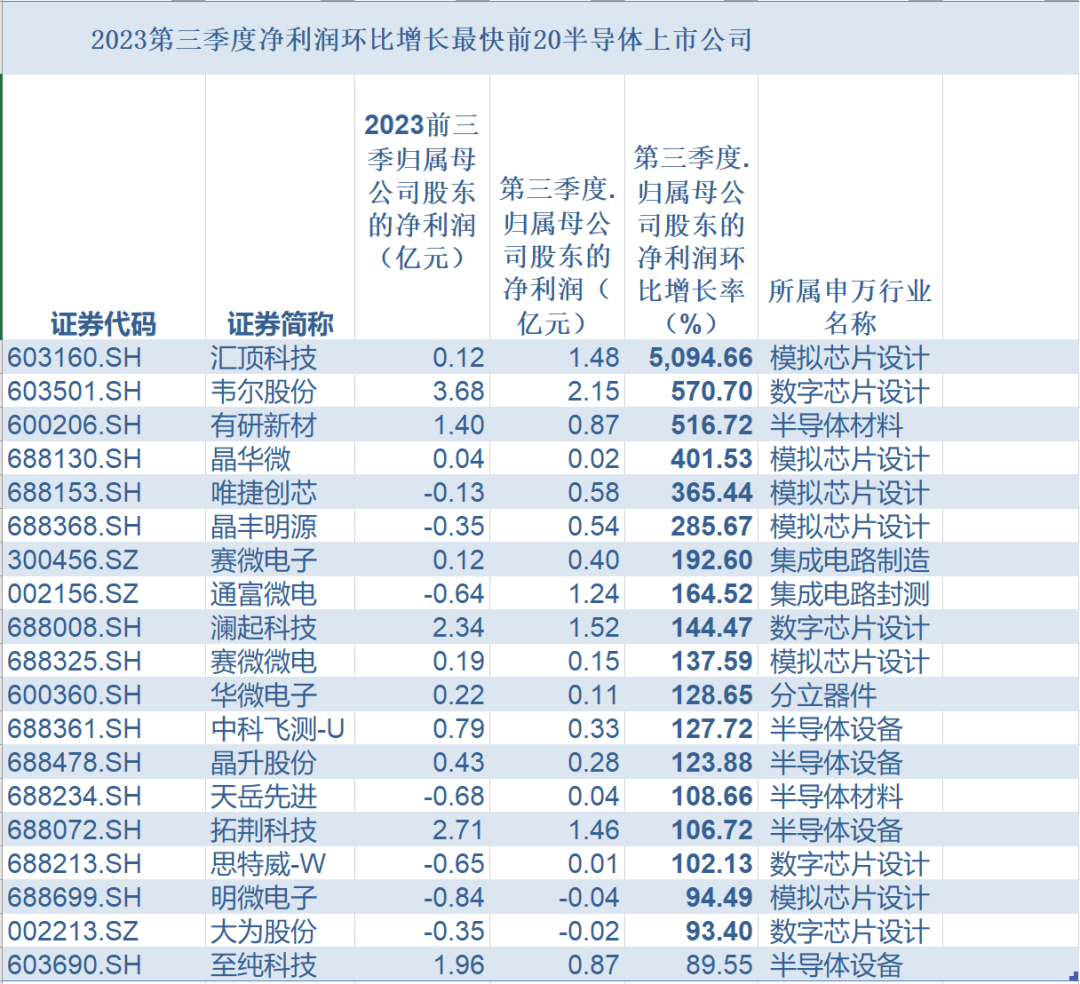Select the value 570.70
Image resolution: width=1080 pixels, height=984 pixels.
pyautogui.click(x=712, y=391)
